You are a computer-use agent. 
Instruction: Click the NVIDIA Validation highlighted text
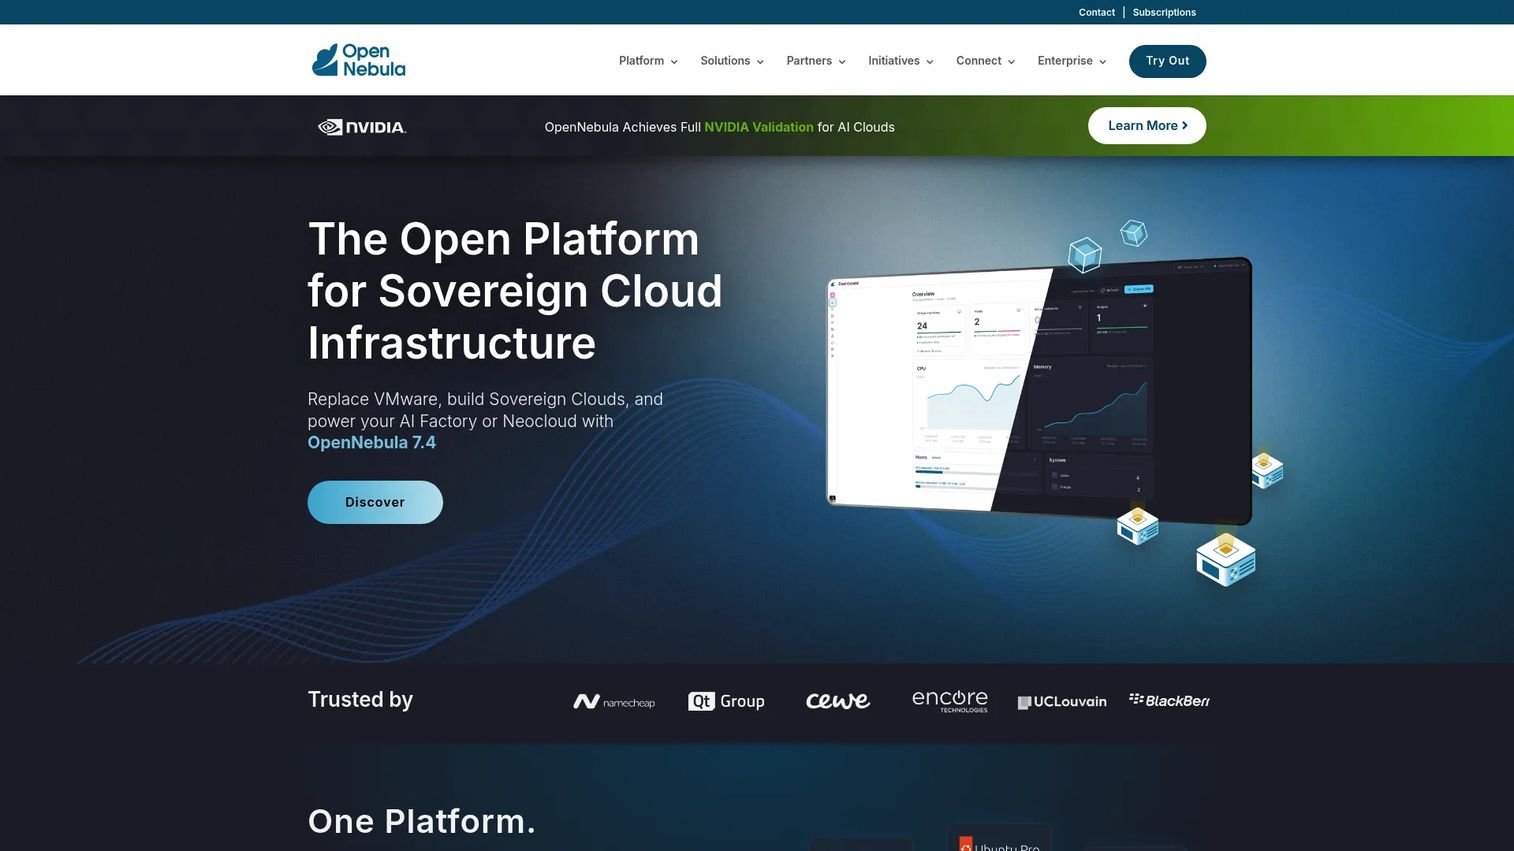759,127
